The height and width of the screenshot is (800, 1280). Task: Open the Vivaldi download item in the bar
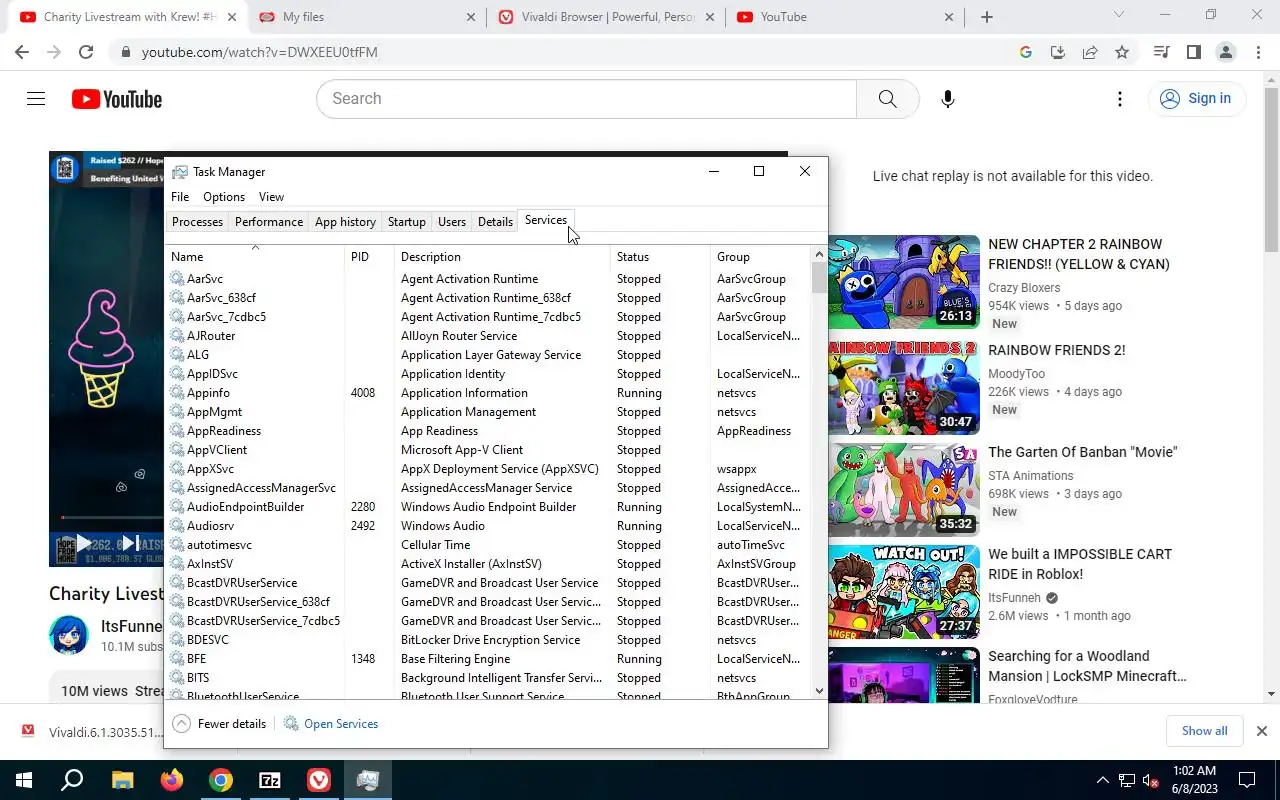point(93,732)
